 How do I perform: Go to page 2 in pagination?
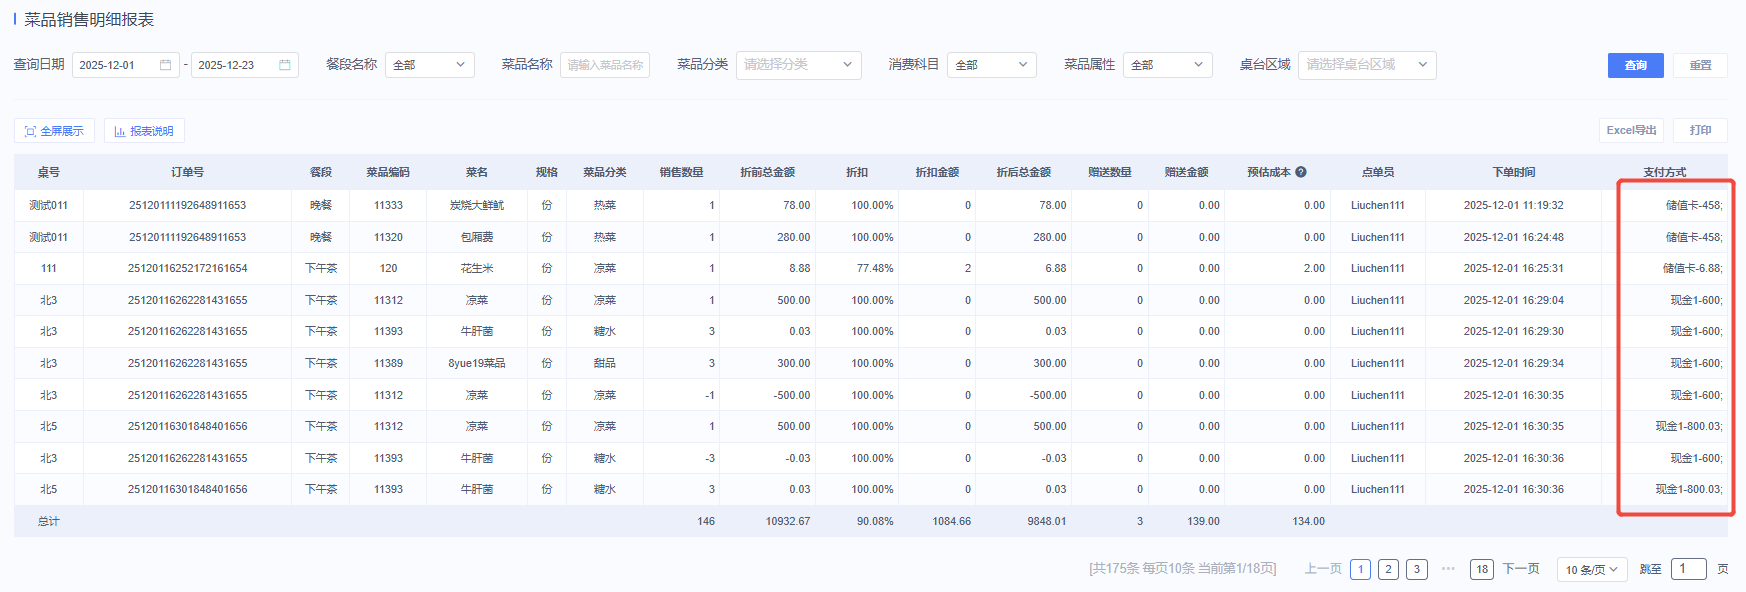[1388, 569]
